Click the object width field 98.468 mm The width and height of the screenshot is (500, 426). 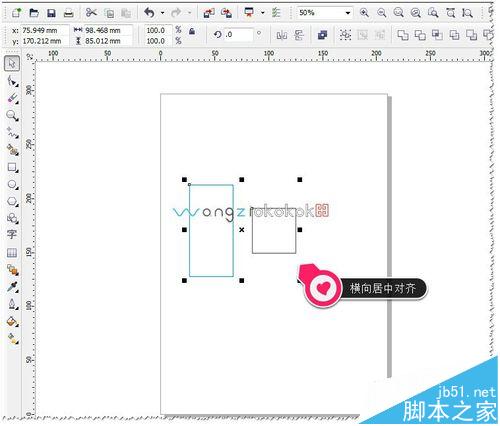point(108,30)
